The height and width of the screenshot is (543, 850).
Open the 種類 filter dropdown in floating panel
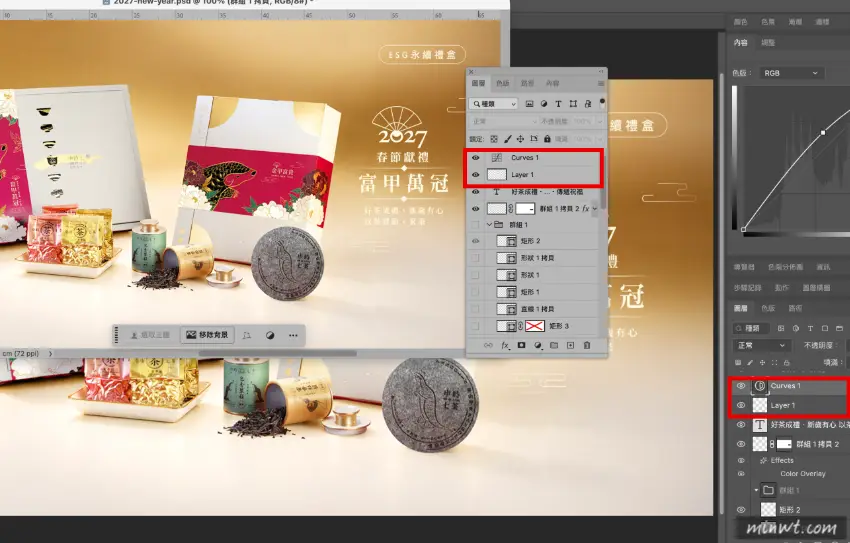click(493, 104)
